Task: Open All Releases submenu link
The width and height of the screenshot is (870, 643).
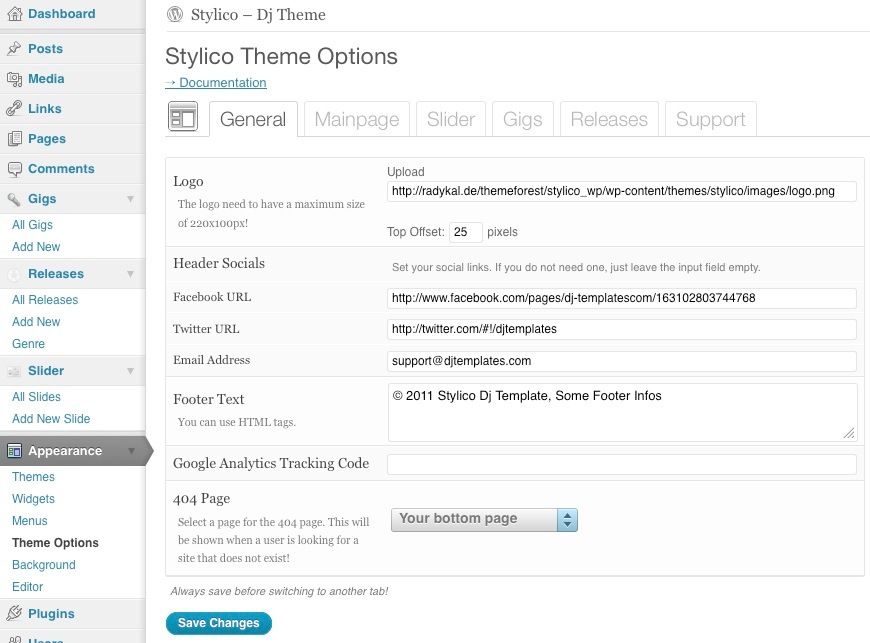Action: click(45, 300)
